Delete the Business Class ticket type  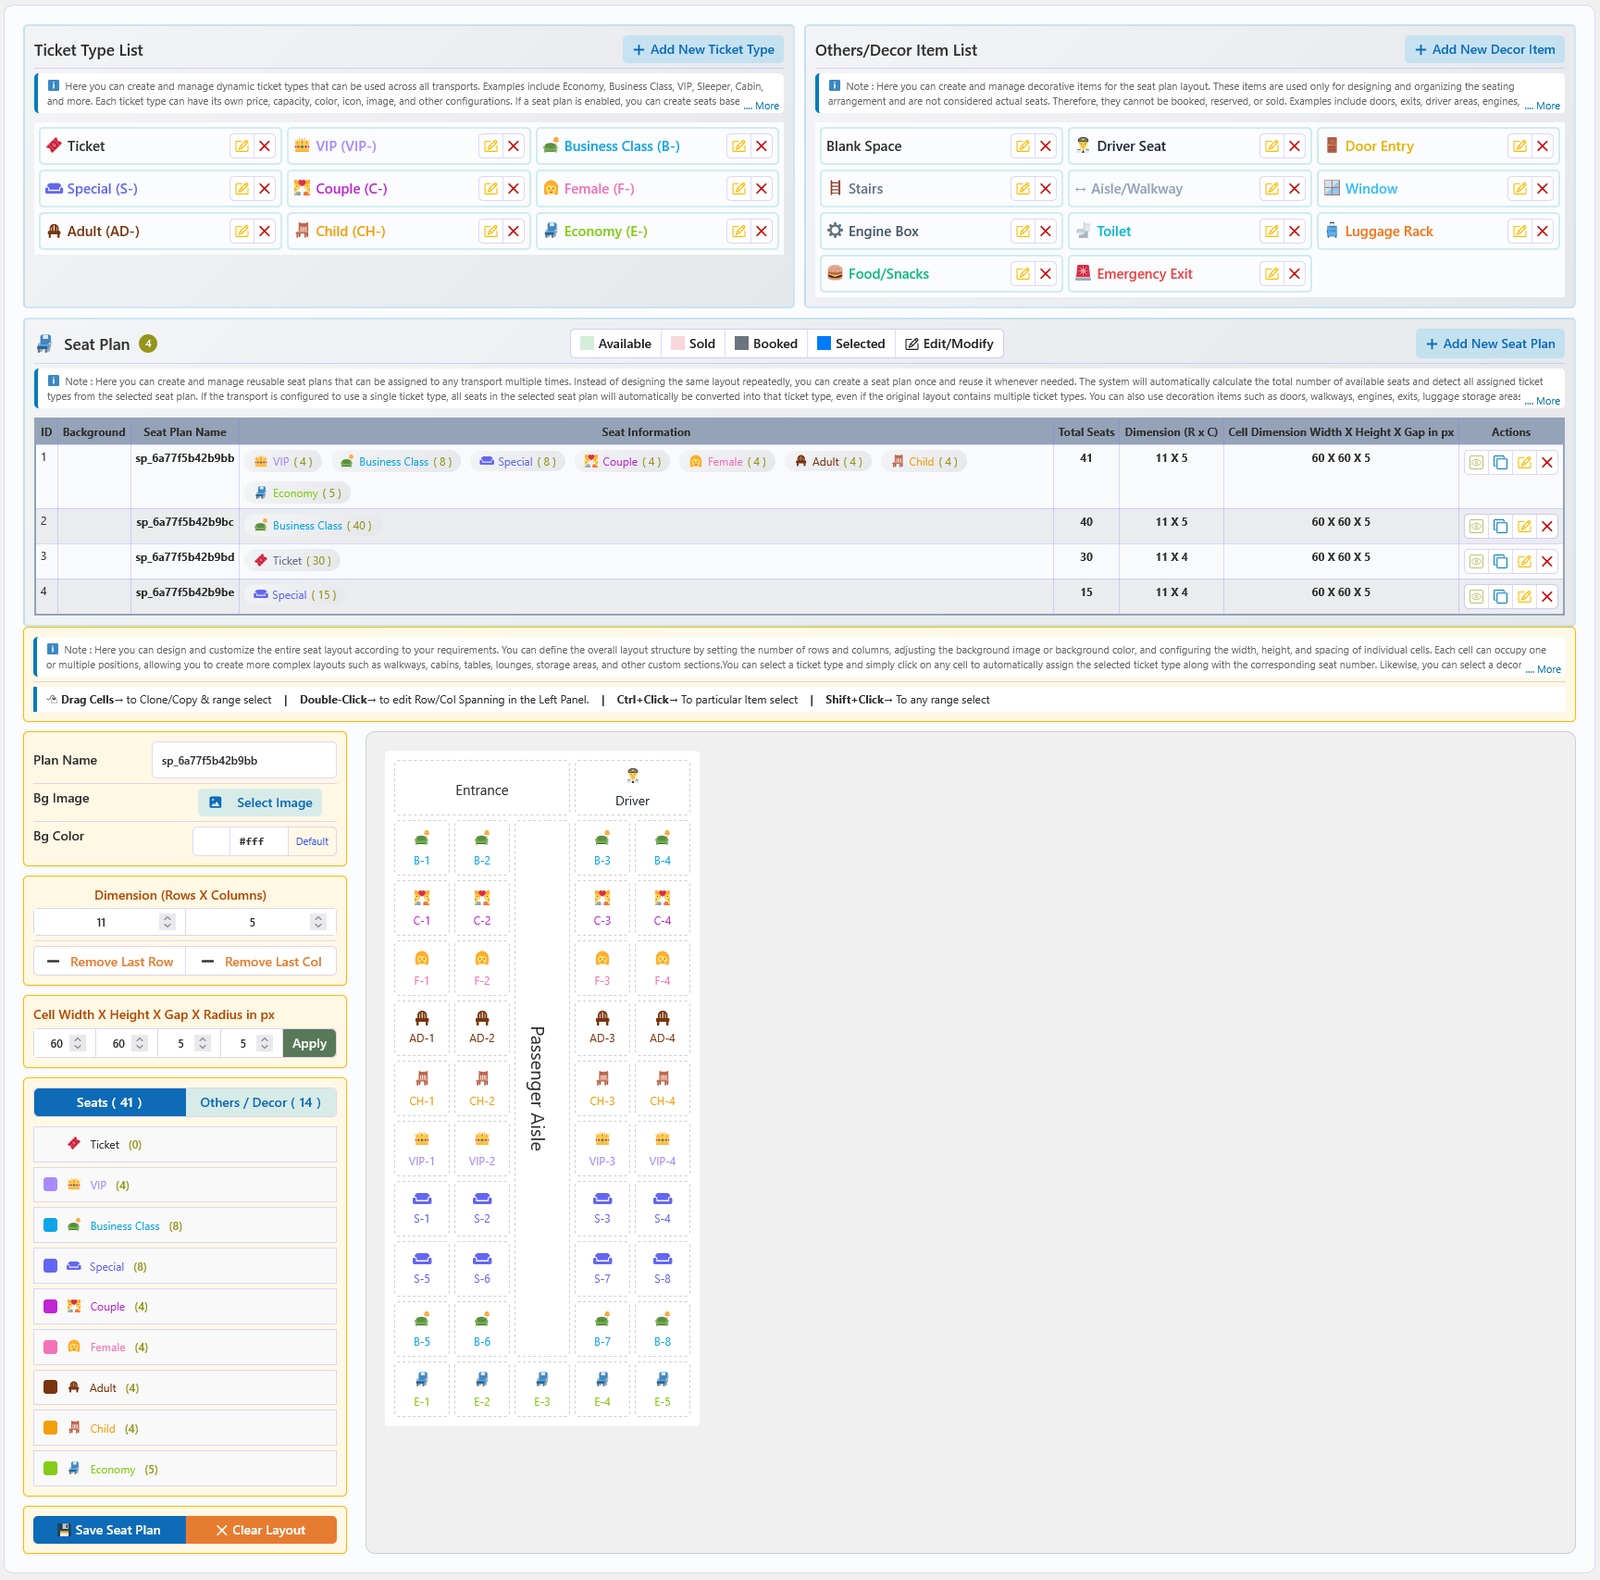click(x=762, y=146)
